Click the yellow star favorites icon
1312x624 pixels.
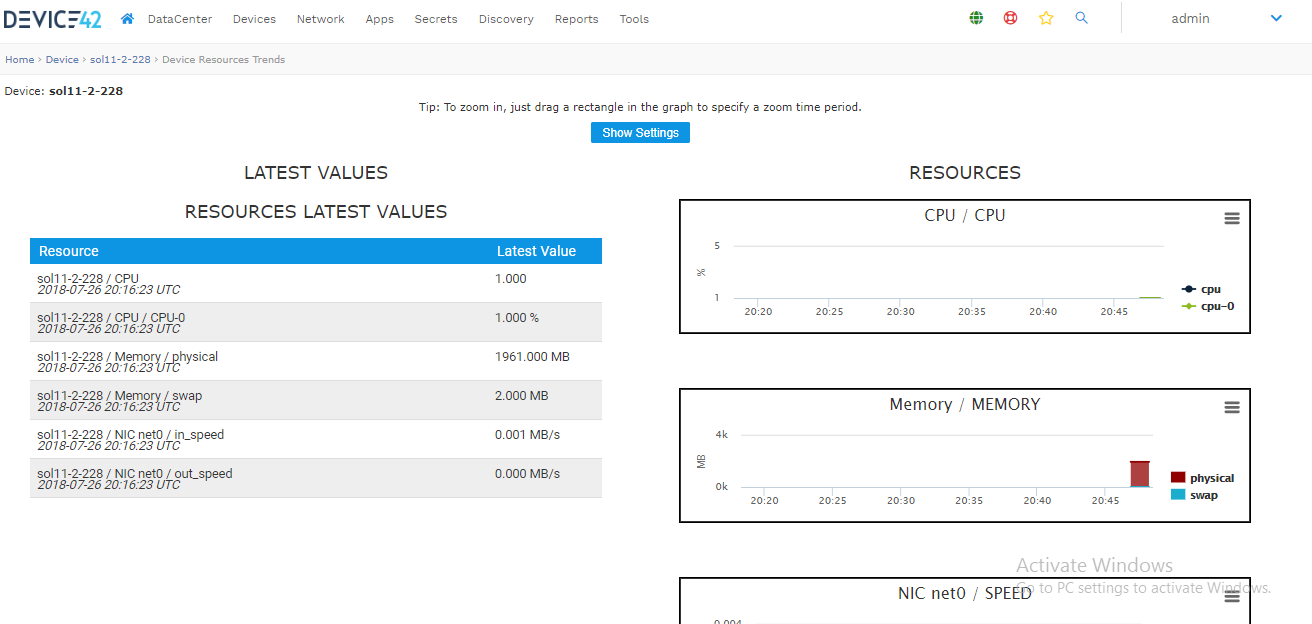pyautogui.click(x=1046, y=18)
